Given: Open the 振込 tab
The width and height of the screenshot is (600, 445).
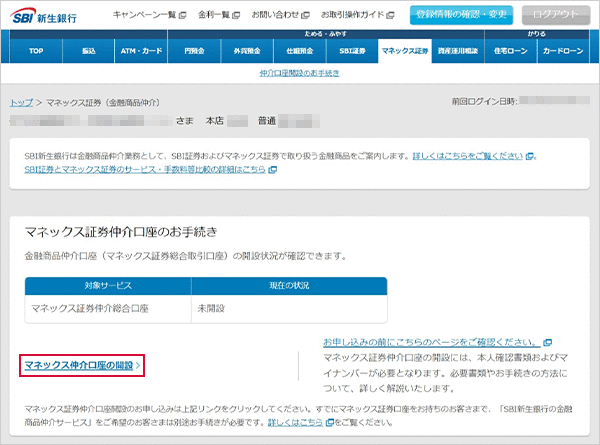Looking at the screenshot, I should tap(89, 49).
